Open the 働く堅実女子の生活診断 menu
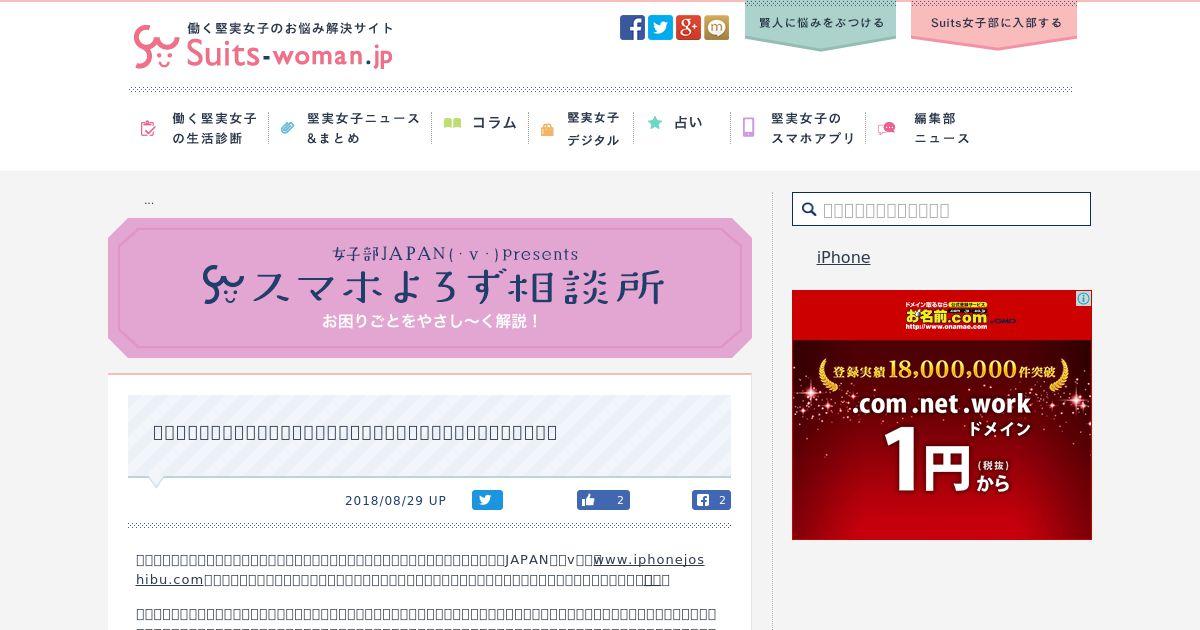The image size is (1200, 630). (214, 128)
